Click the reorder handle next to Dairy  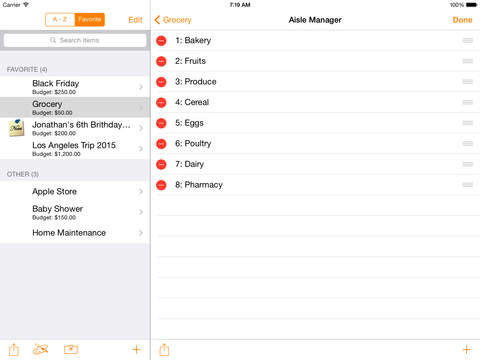tap(468, 164)
